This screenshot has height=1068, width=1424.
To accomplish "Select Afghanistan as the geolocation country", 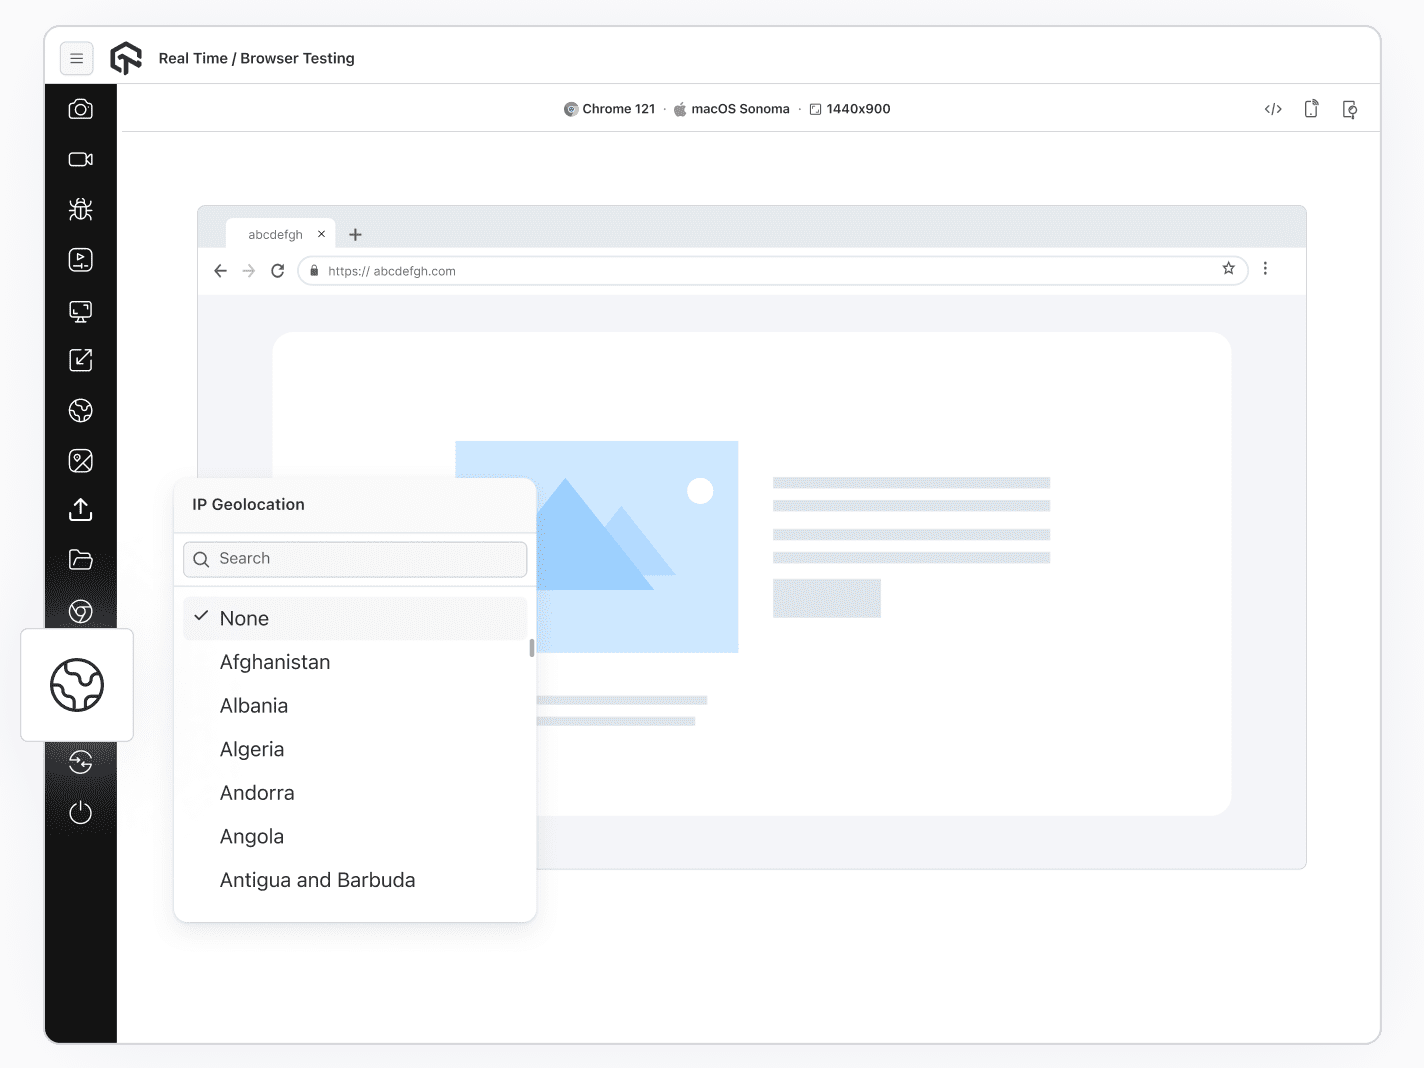I will tap(275, 661).
